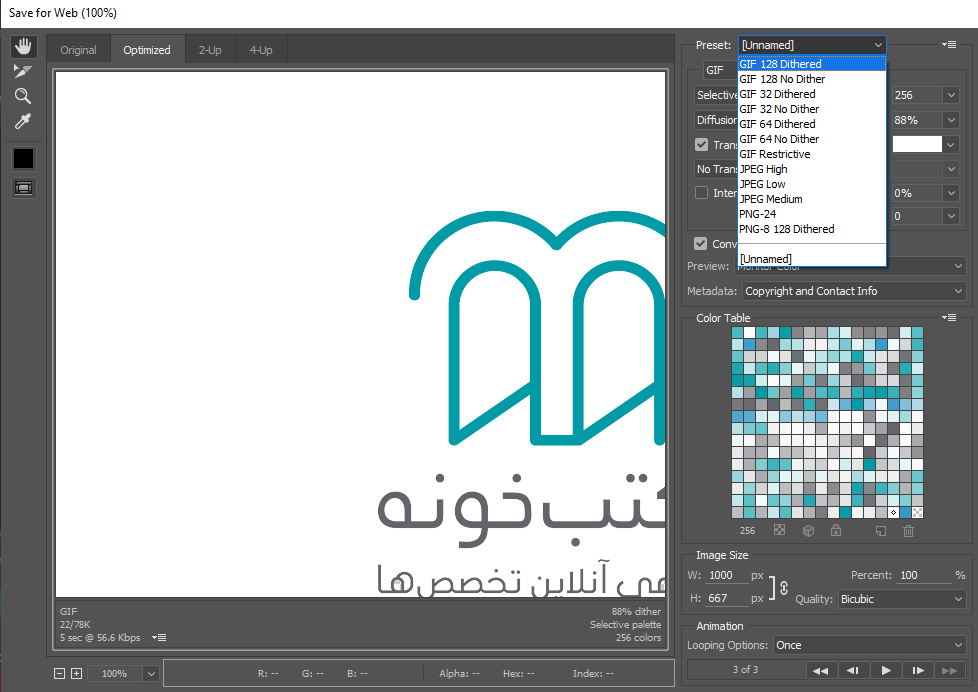This screenshot has width=978, height=692.
Task: Map selected colors to transparent icon
Action: 779,530
